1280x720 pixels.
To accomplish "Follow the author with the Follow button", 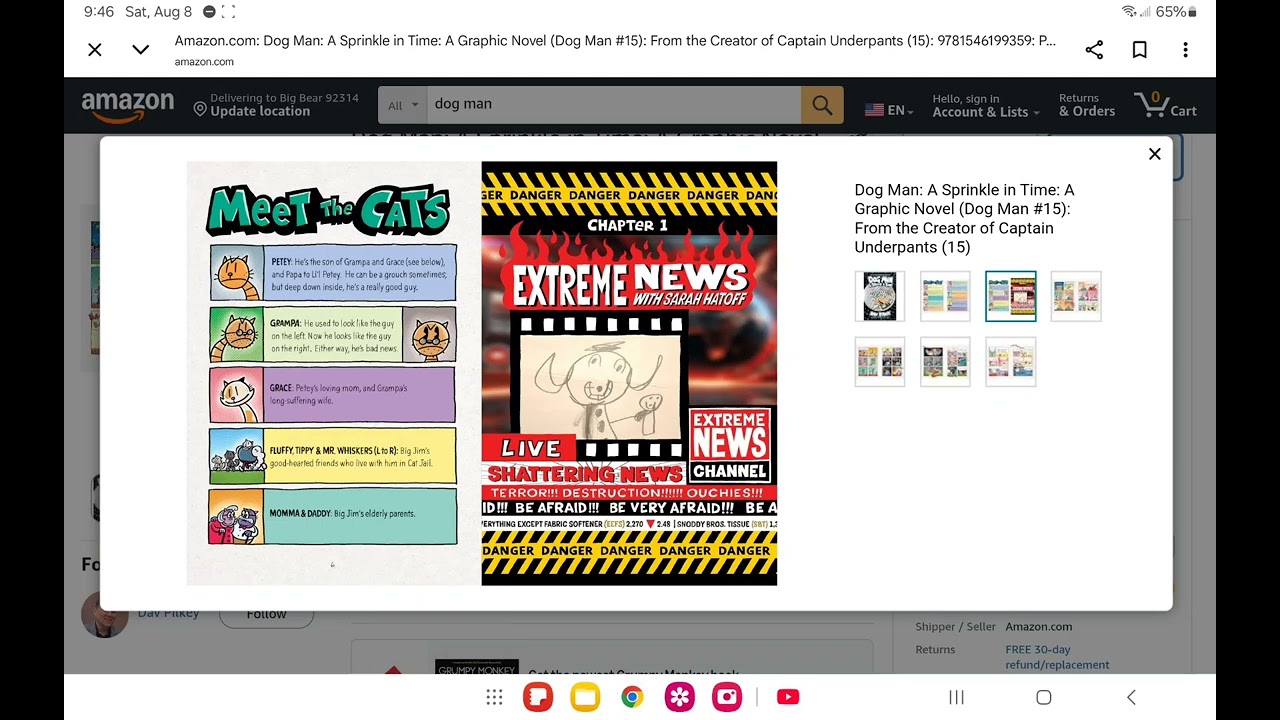I will 266,614.
